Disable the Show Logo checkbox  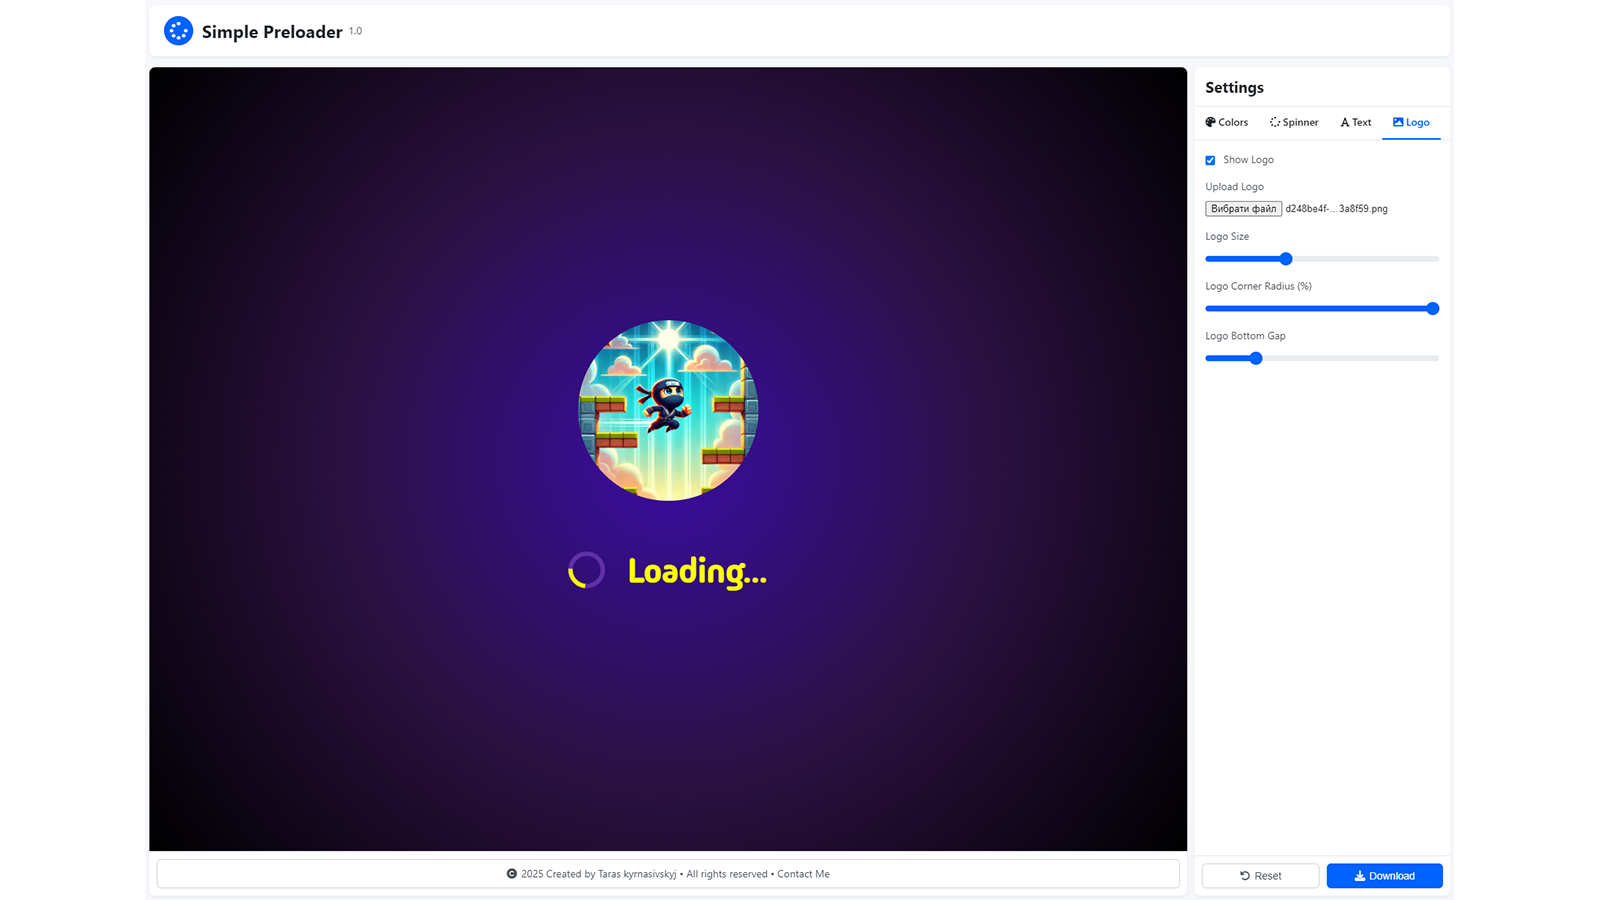click(1210, 160)
